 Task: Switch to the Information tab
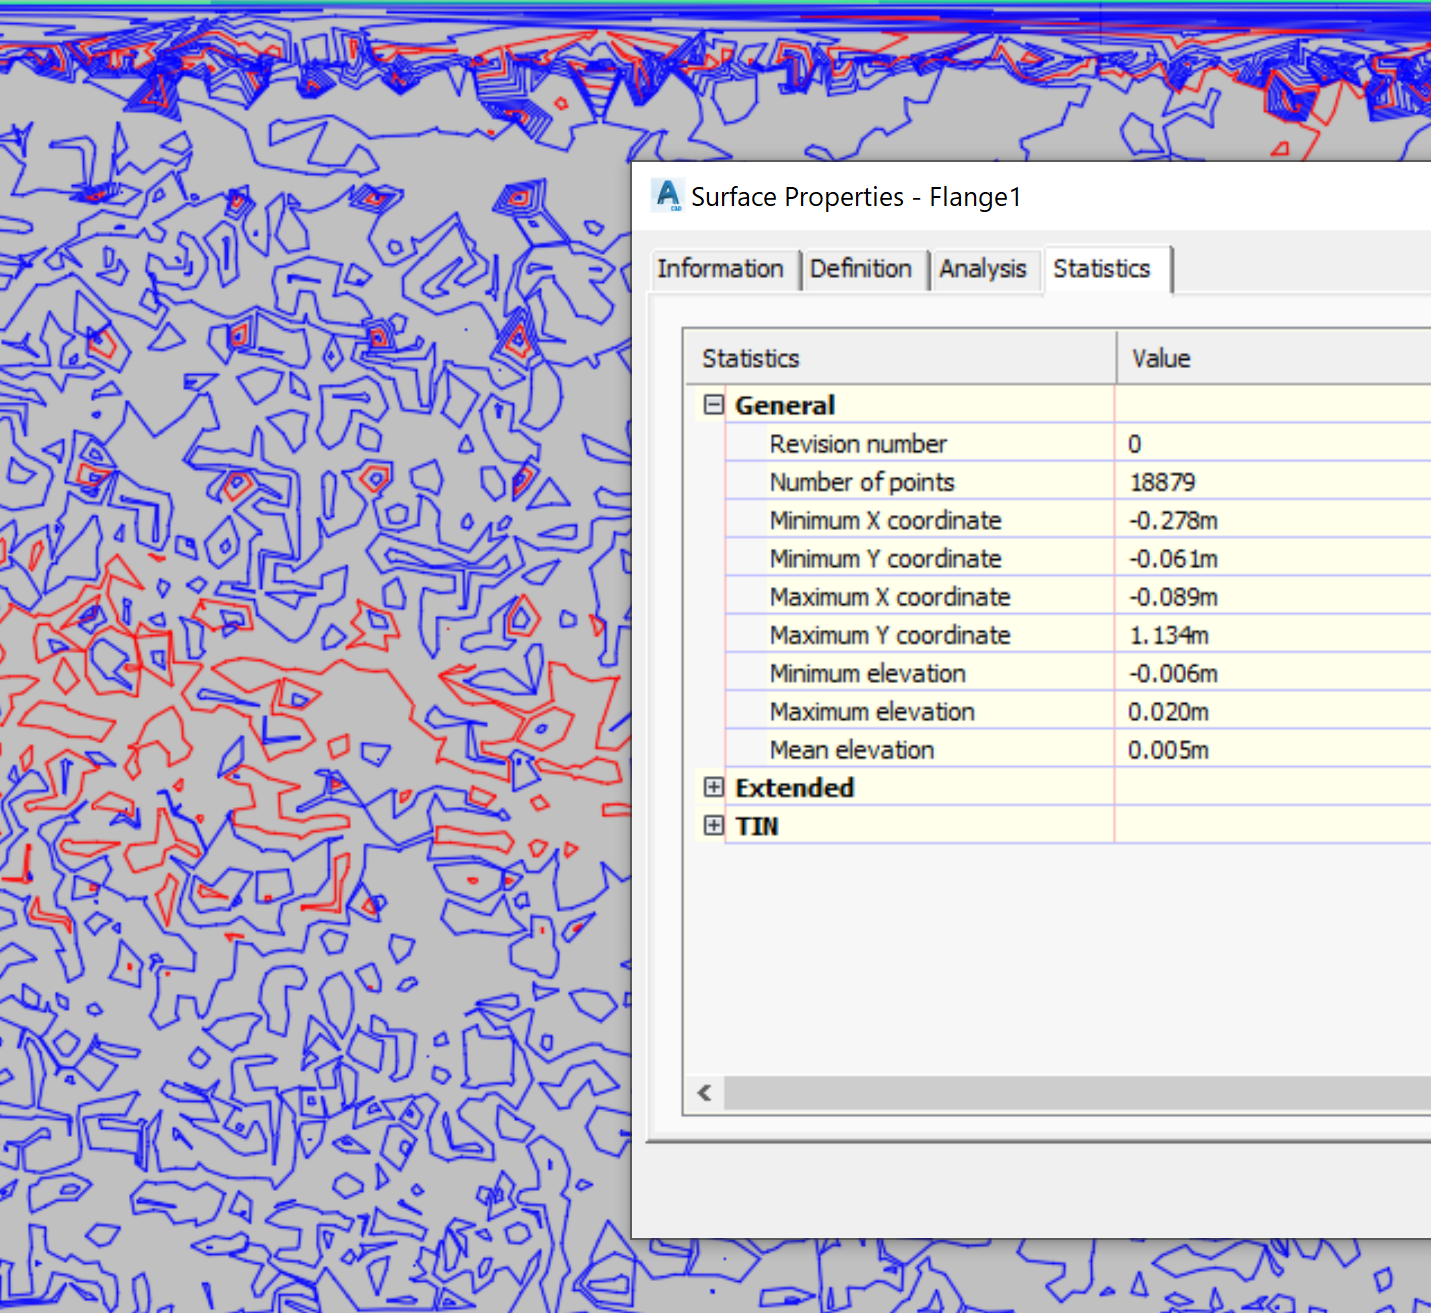[x=720, y=269]
